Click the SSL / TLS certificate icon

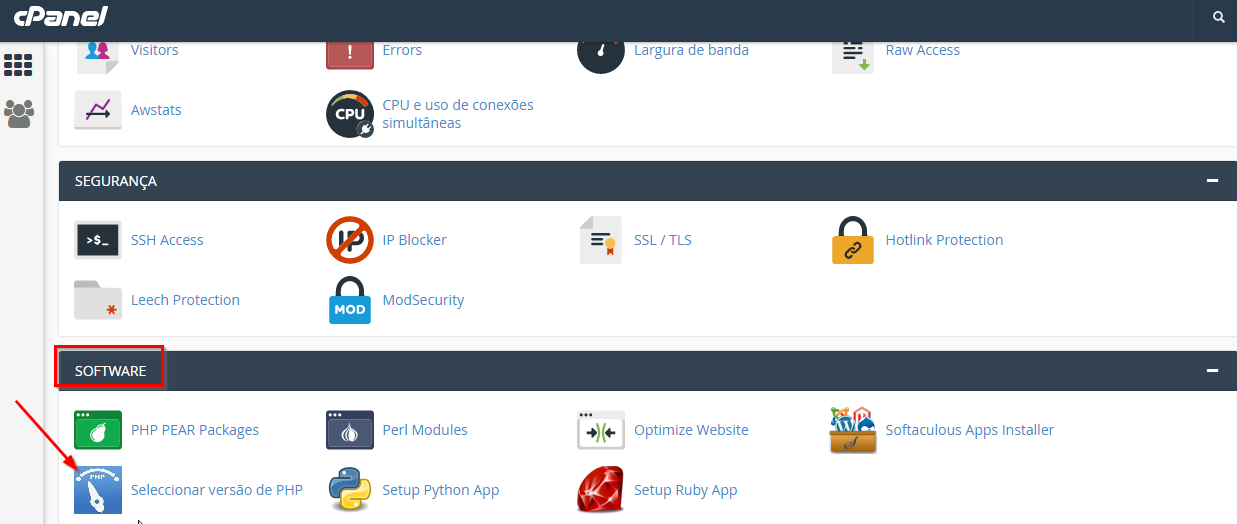click(601, 240)
